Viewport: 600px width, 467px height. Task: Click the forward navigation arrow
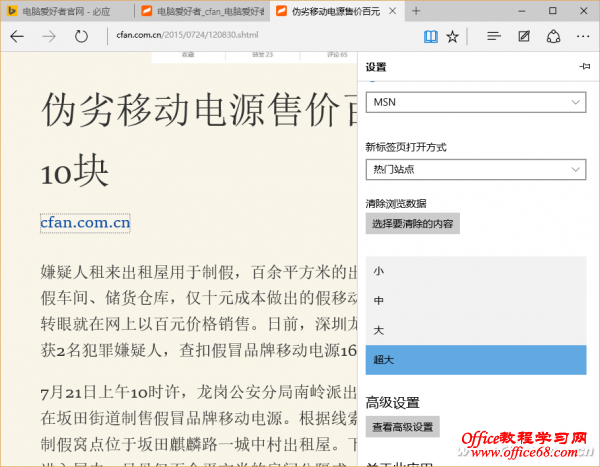tap(49, 36)
